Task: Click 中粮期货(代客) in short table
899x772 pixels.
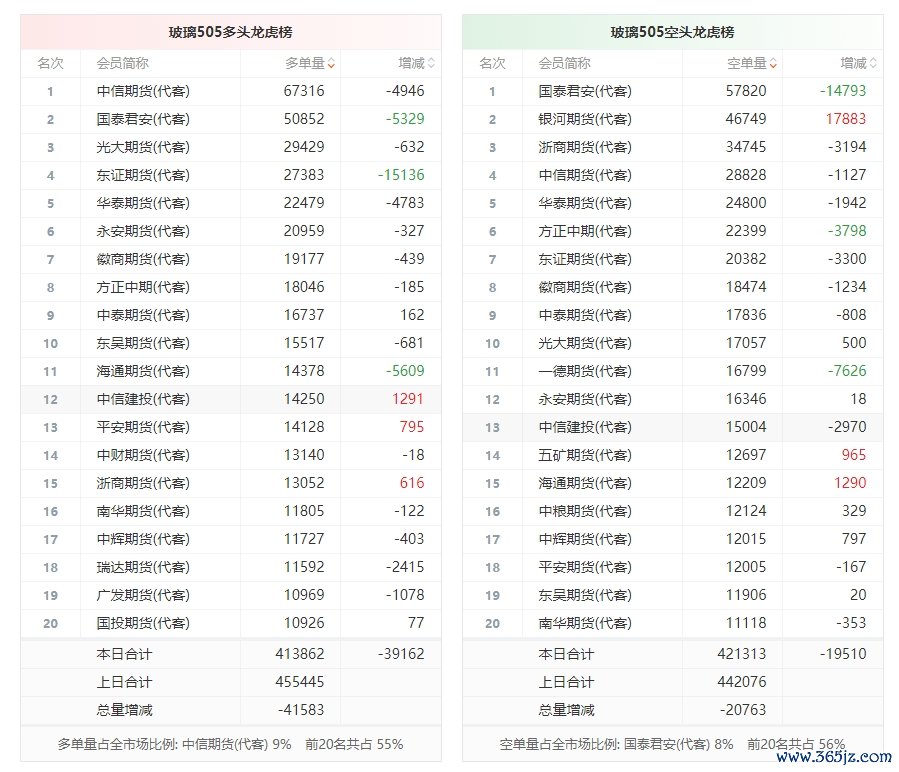Action: click(585, 512)
